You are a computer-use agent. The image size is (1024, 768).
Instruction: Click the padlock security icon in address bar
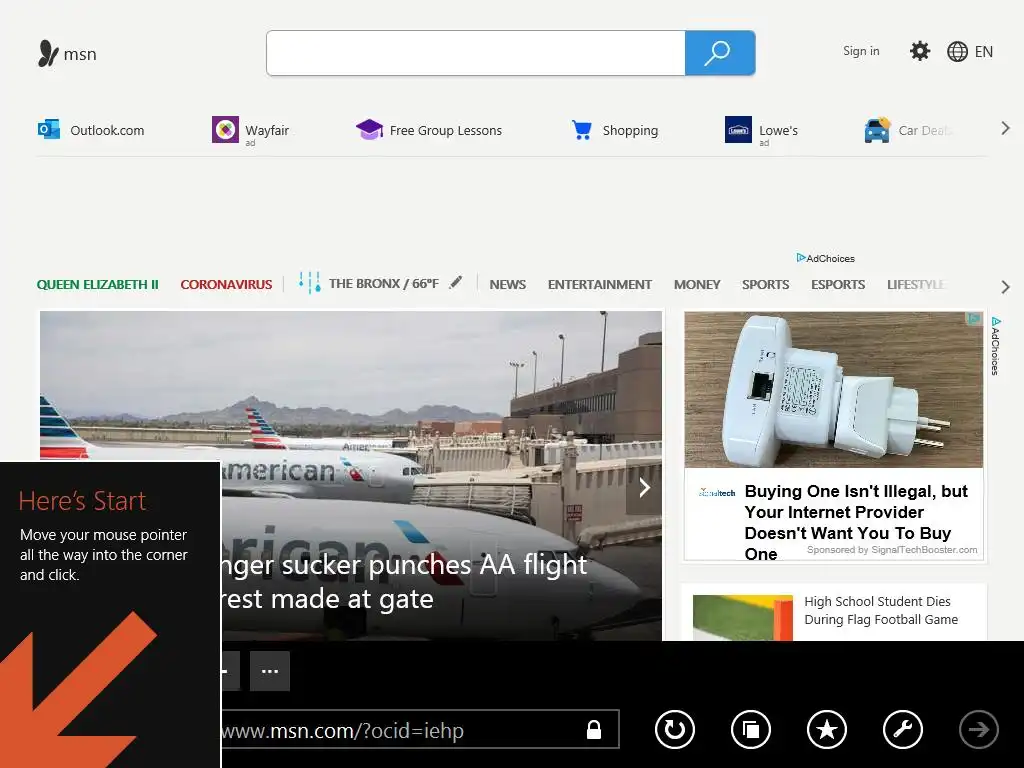(594, 729)
